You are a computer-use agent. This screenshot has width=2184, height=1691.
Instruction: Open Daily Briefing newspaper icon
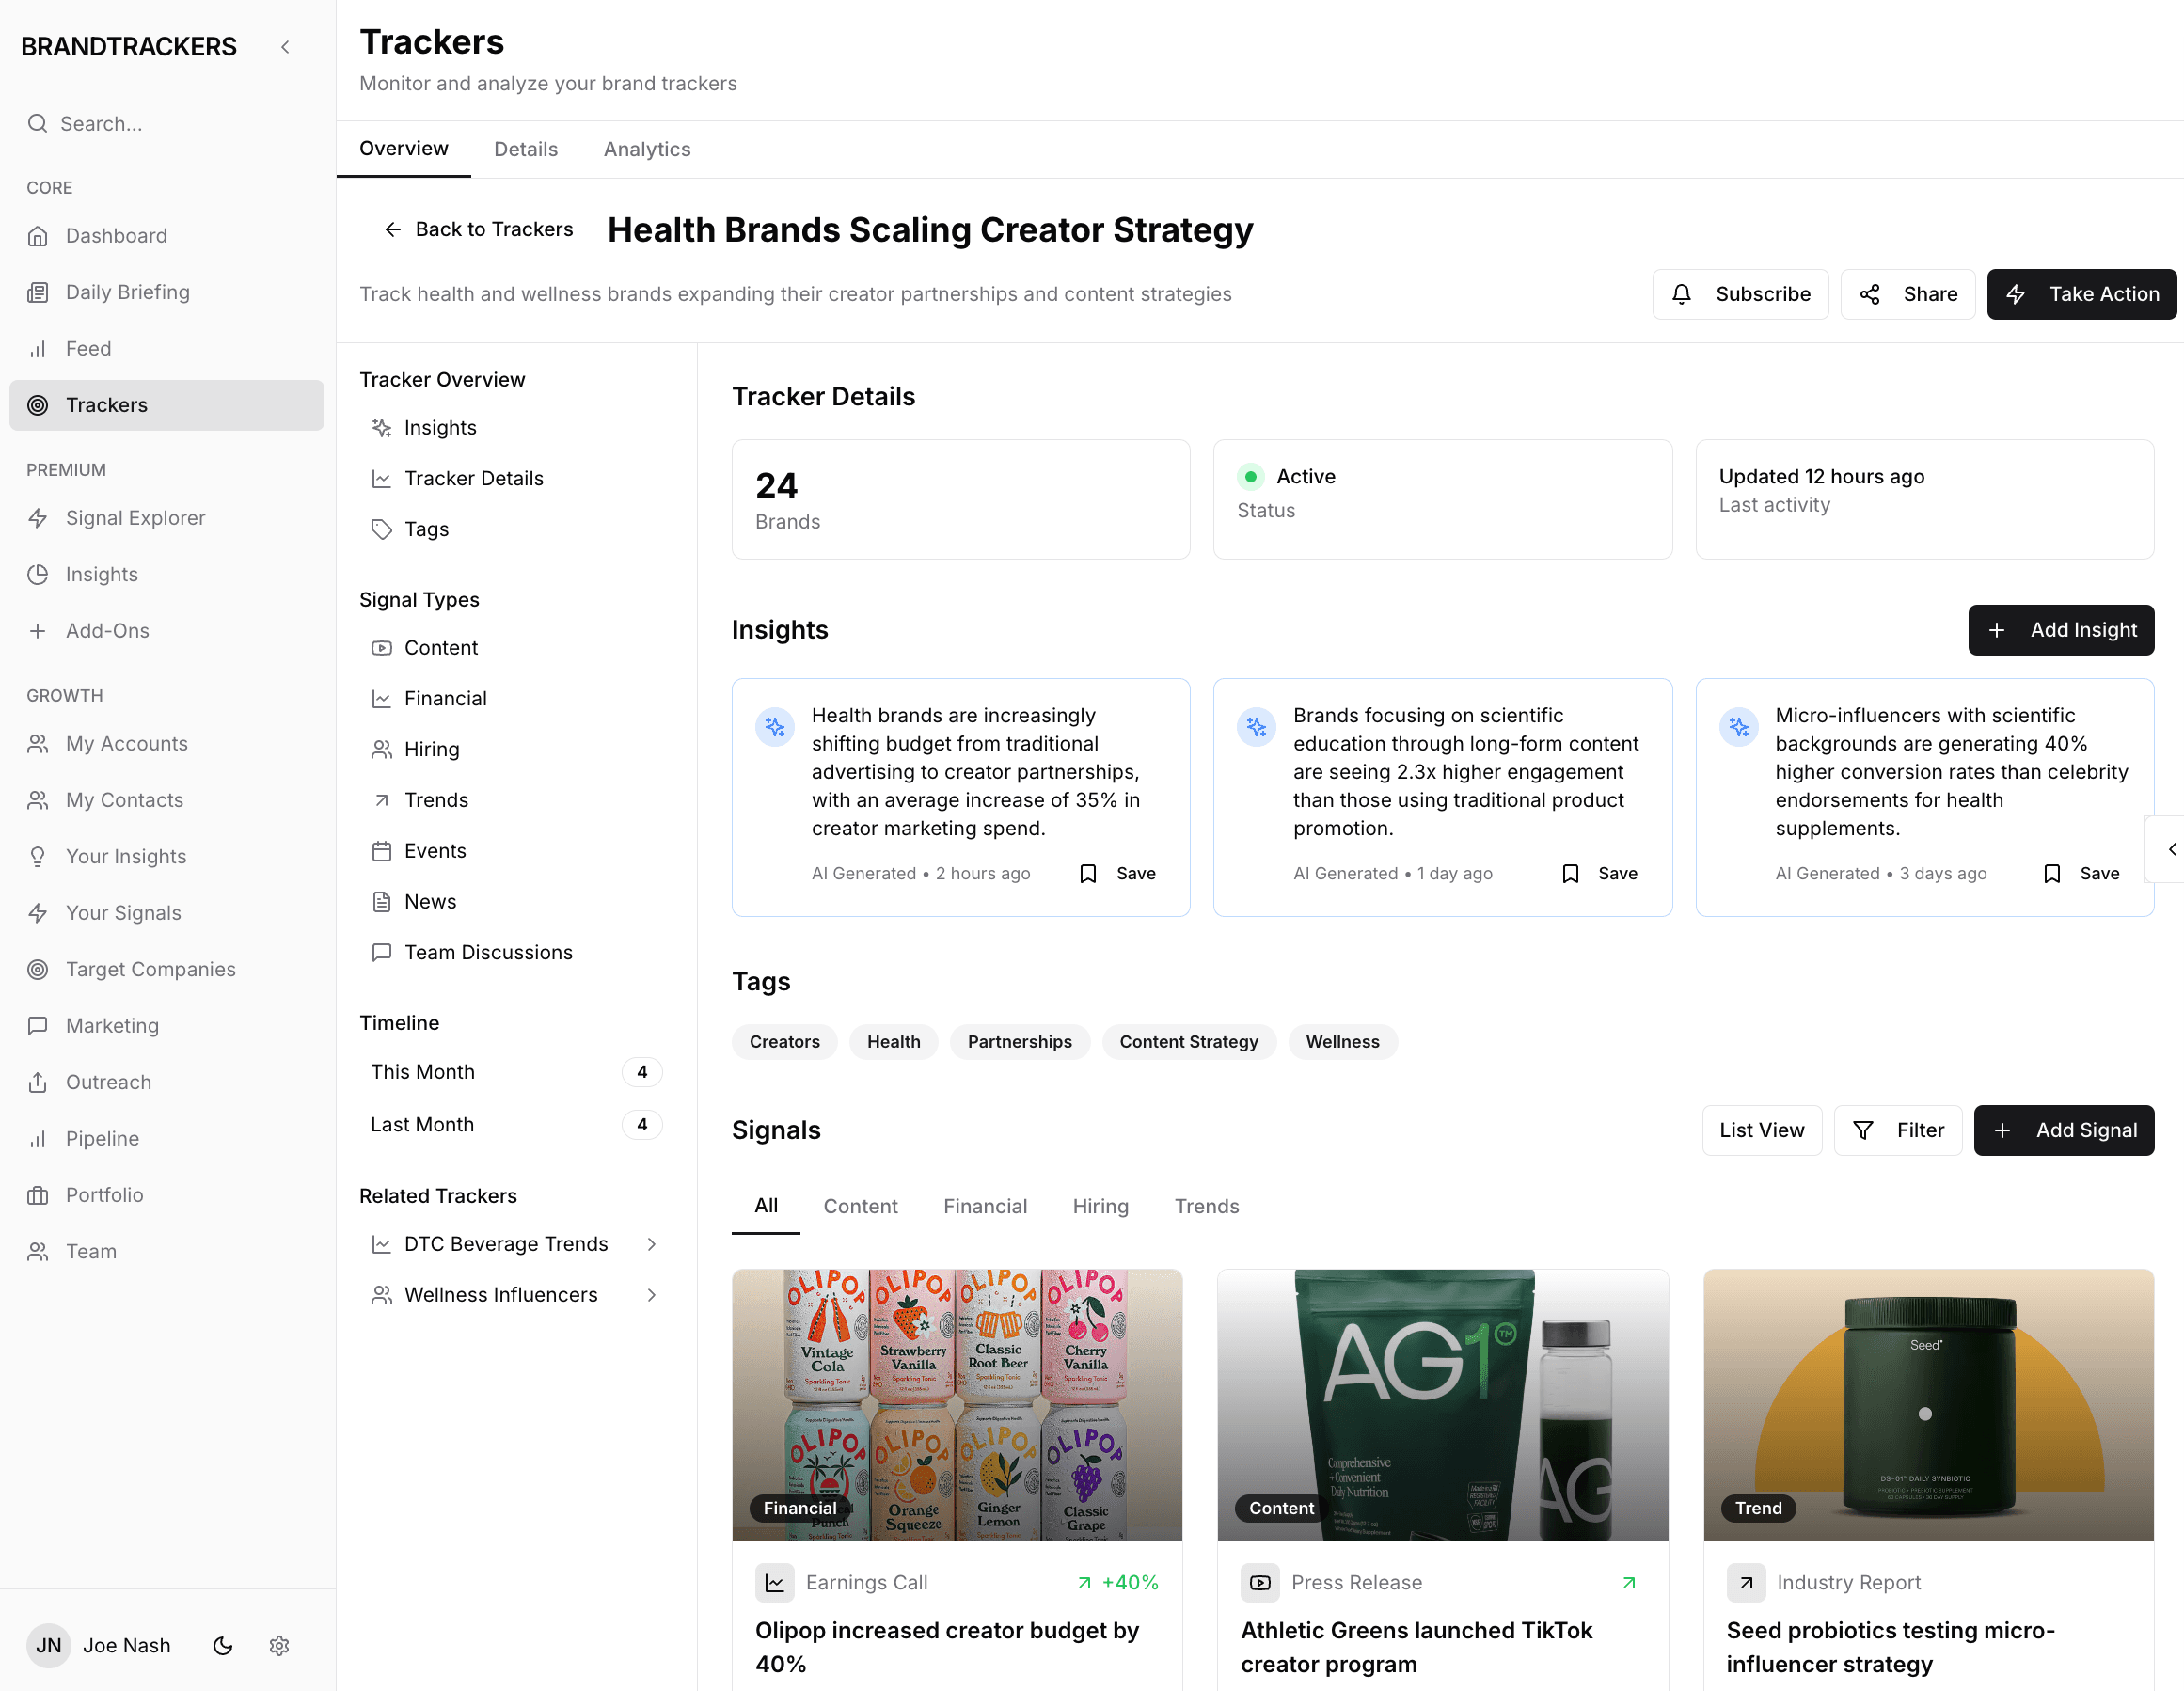pyautogui.click(x=38, y=292)
